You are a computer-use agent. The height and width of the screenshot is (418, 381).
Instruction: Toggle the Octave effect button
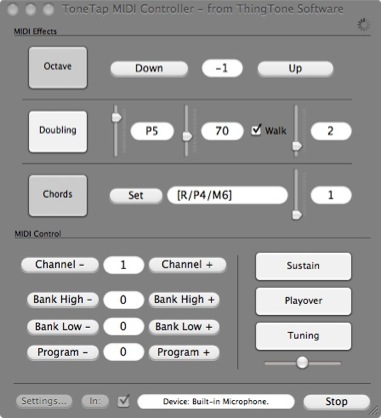[x=58, y=67]
